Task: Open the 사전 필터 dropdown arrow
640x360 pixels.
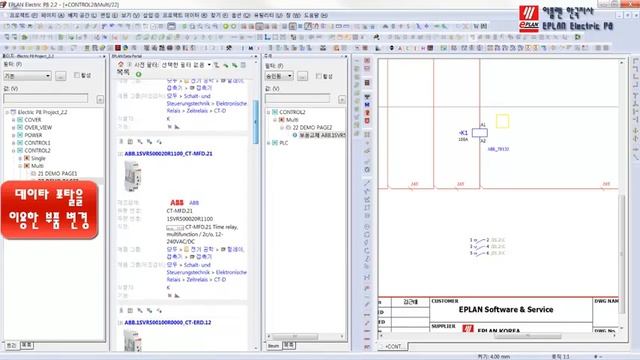Action: [209, 65]
